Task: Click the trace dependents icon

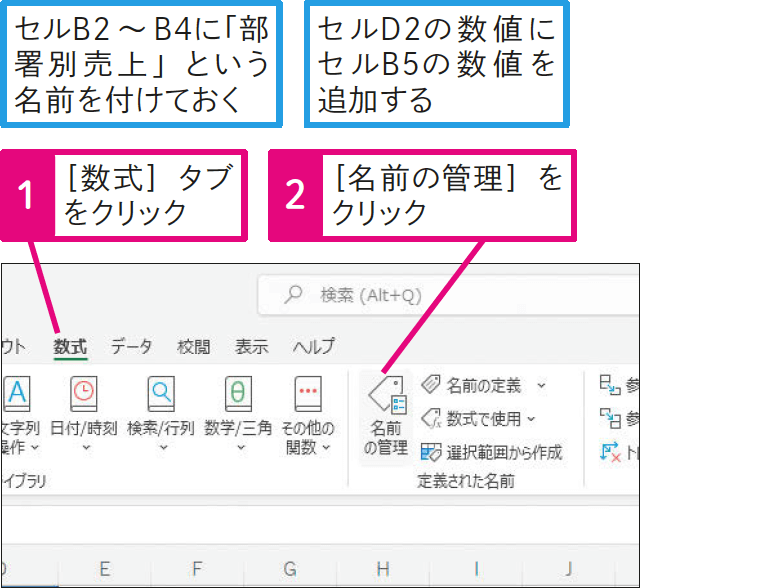Action: (x=610, y=418)
